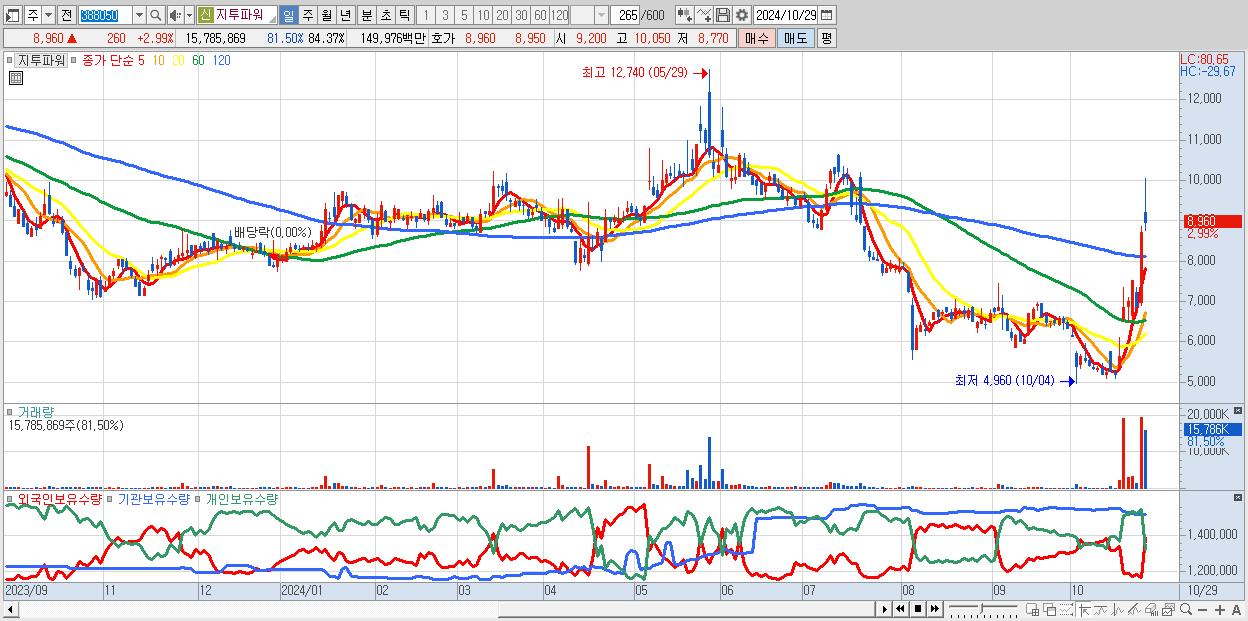The image size is (1248, 621).
Task: Click the crosshair cursor icon in bottom toolbar
Action: [1084, 609]
